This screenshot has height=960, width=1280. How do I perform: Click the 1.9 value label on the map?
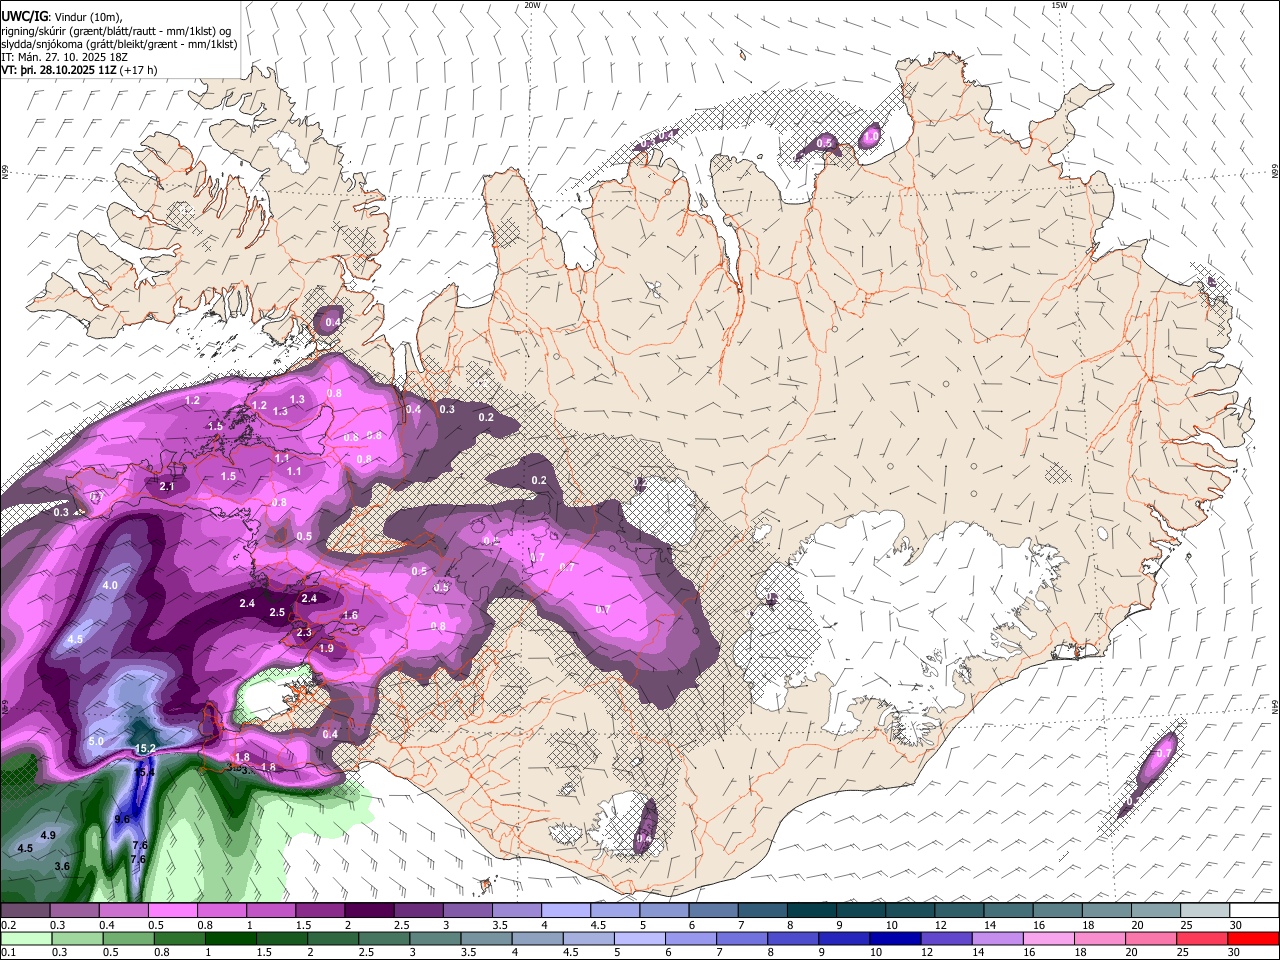[x=326, y=648]
